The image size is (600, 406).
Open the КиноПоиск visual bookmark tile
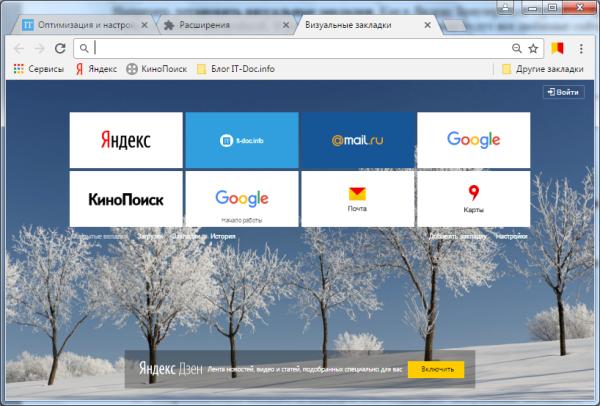tap(126, 199)
